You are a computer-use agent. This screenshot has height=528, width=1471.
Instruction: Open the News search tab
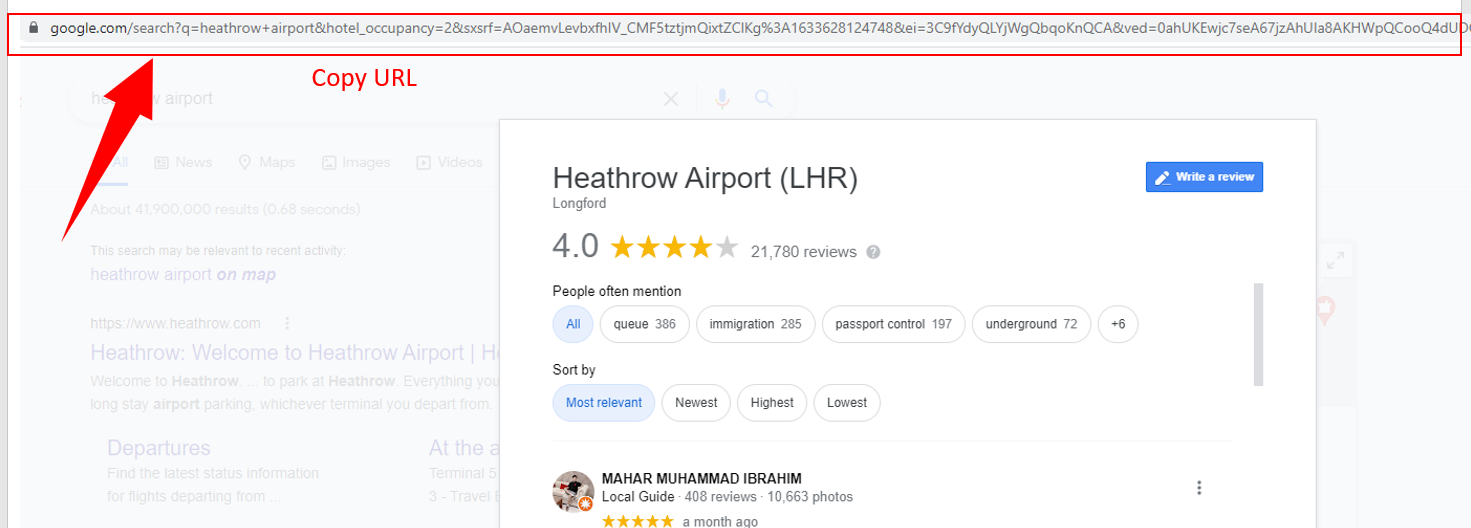tap(183, 162)
